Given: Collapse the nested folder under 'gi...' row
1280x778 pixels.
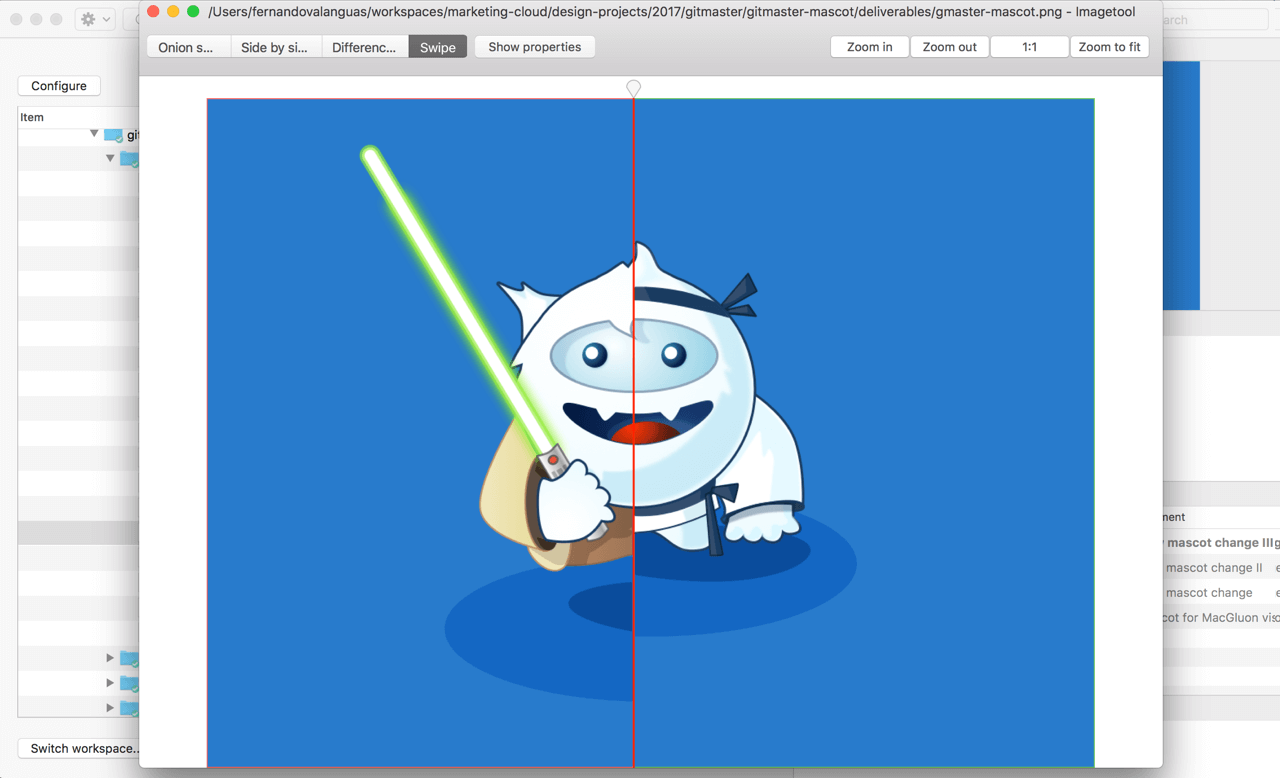Looking at the screenshot, I should [110, 158].
